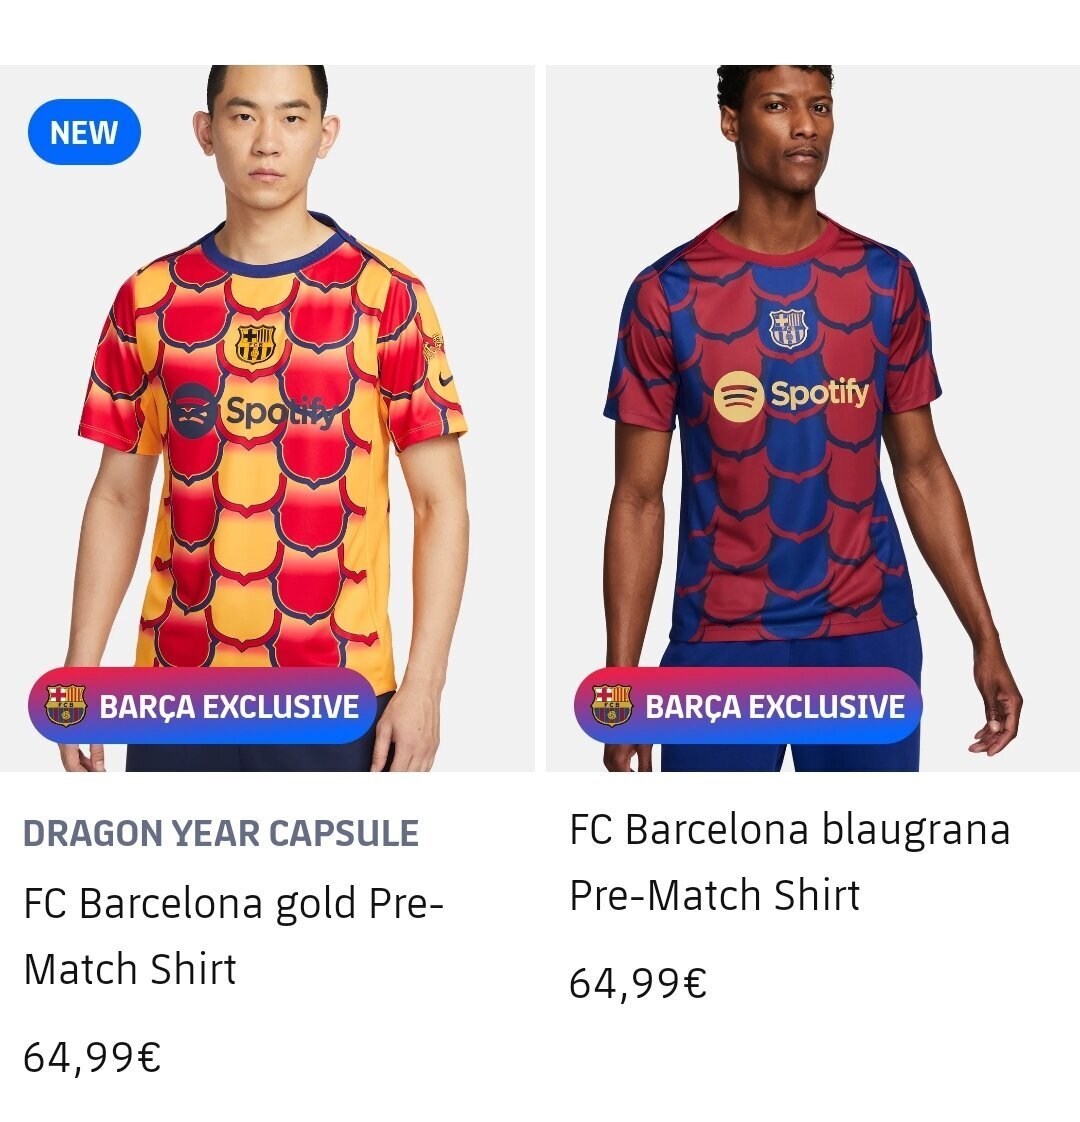Screen dimensions: 1080x1122
Task: Click the Nike swoosh on gold shirt sleeve
Action: coord(447,379)
